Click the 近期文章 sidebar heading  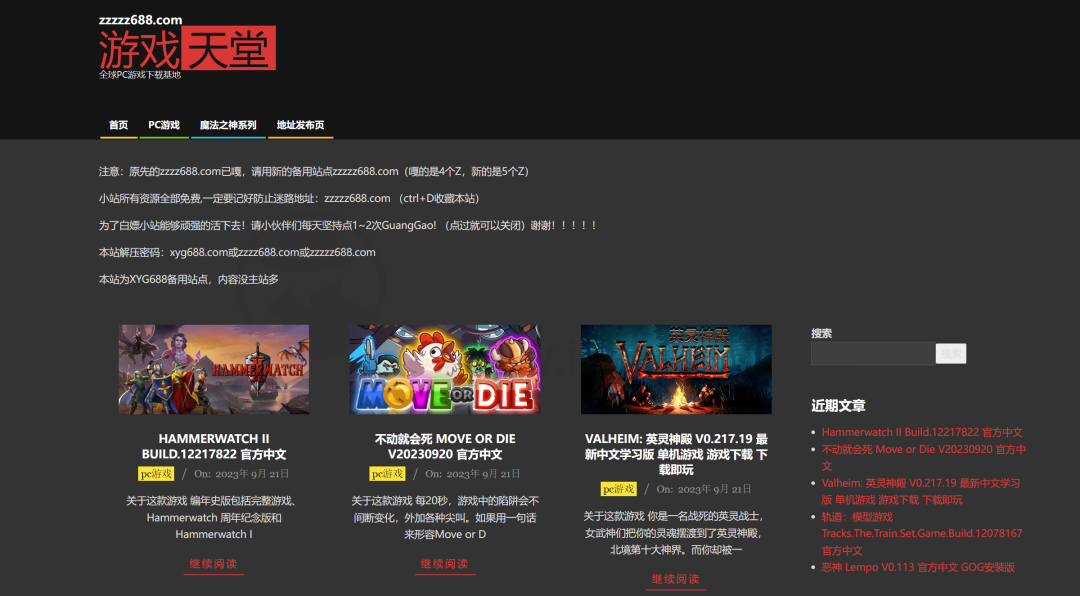838,406
